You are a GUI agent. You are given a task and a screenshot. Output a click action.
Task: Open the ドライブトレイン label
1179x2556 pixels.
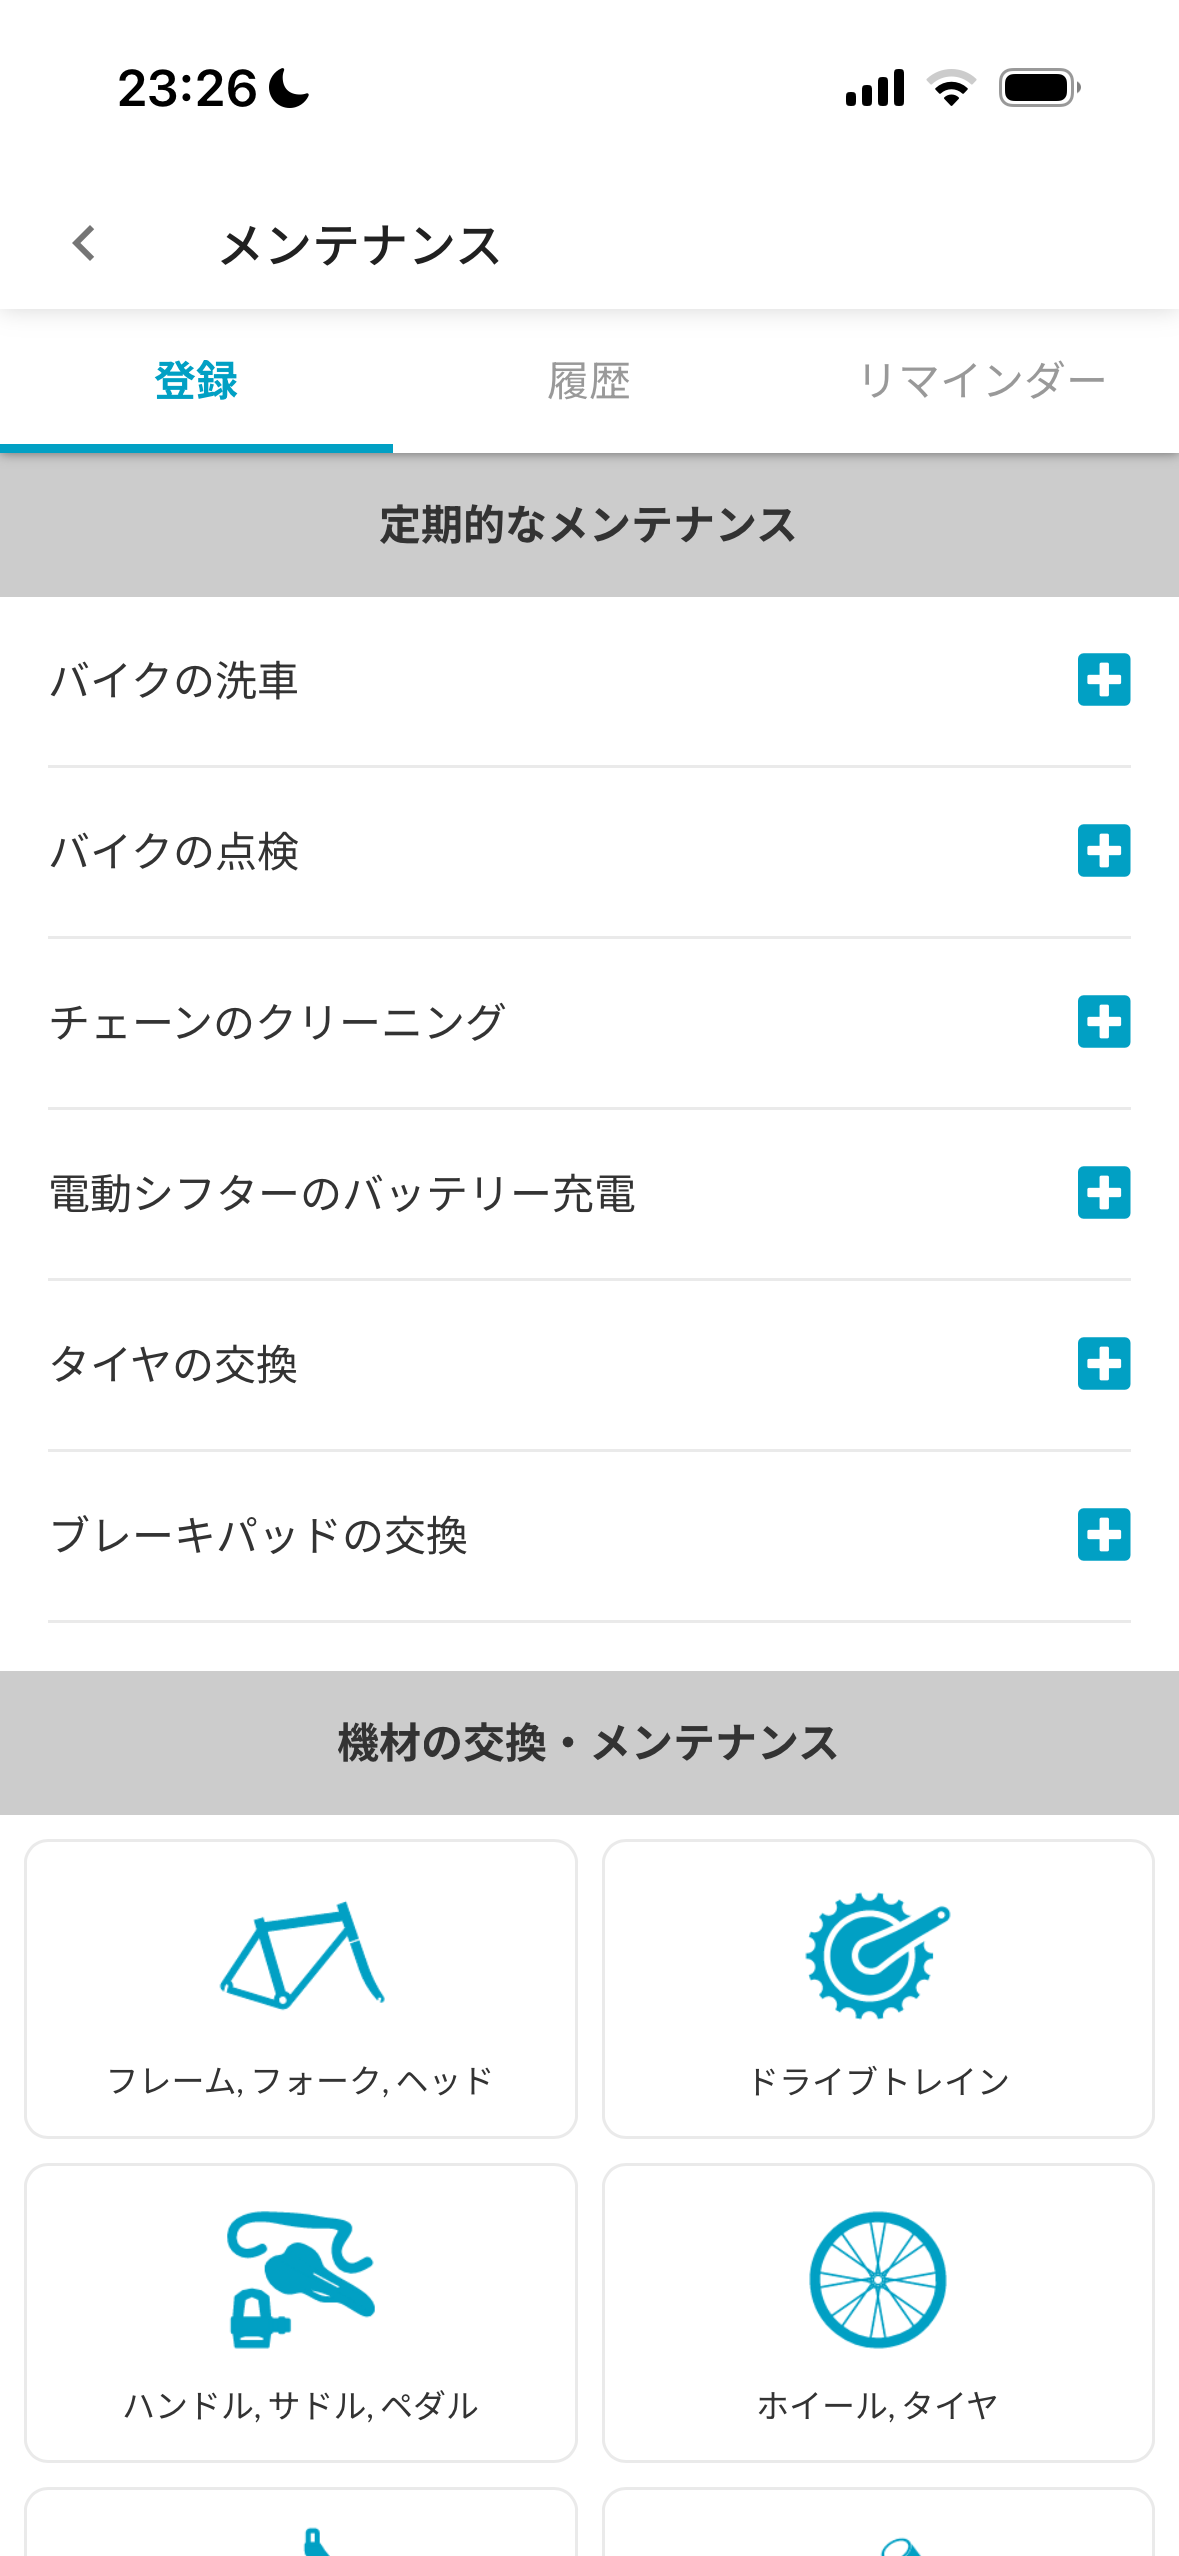pos(878,2081)
